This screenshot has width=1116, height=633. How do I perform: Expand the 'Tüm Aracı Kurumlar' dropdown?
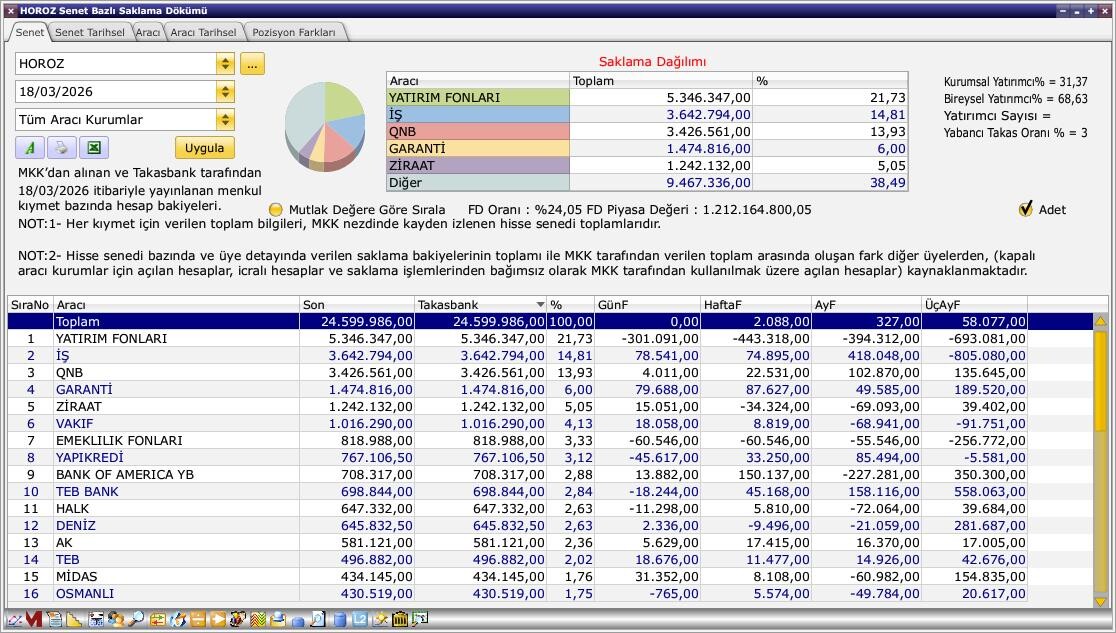point(225,120)
